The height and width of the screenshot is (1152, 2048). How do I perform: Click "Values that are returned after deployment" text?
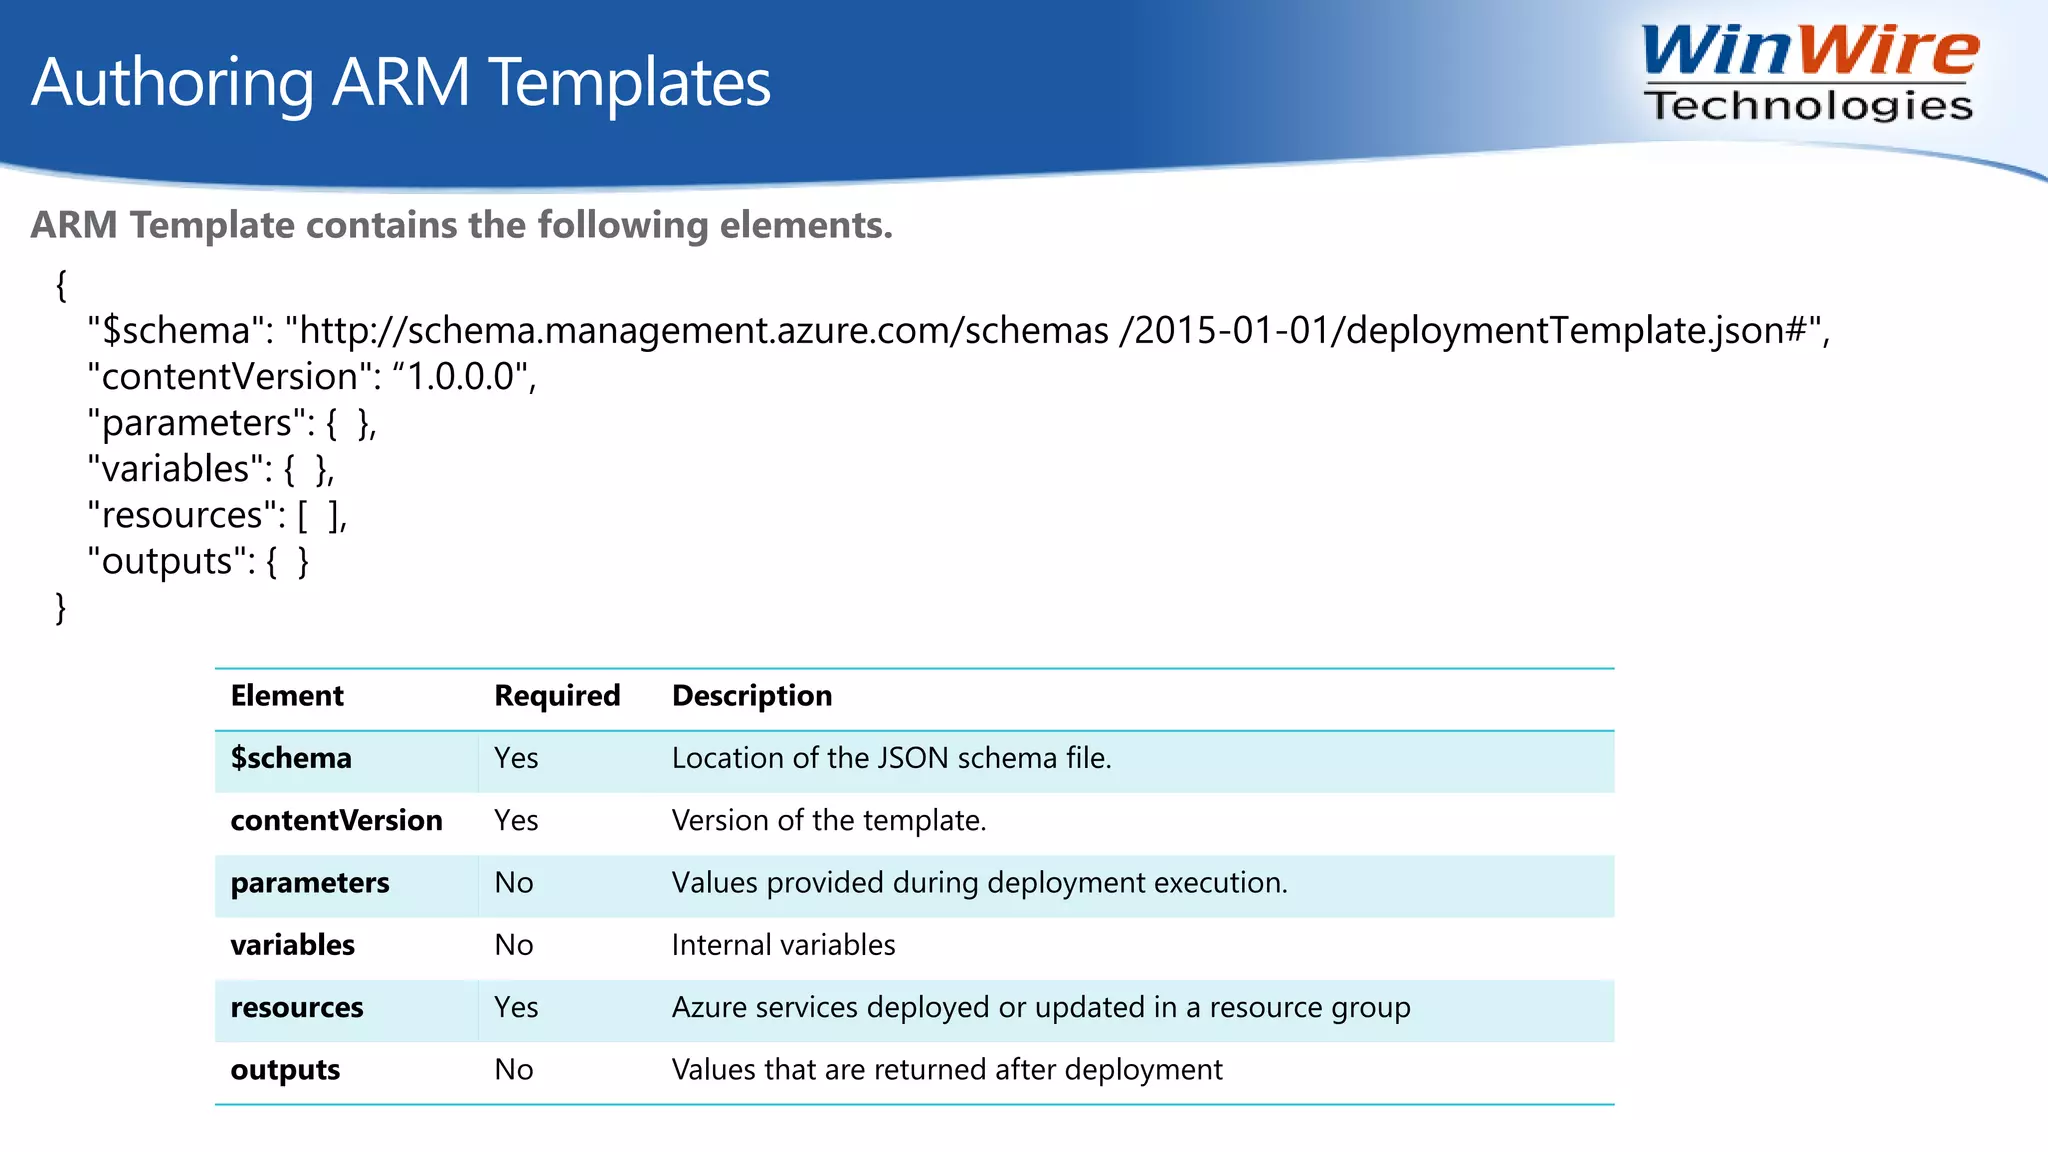(946, 1070)
